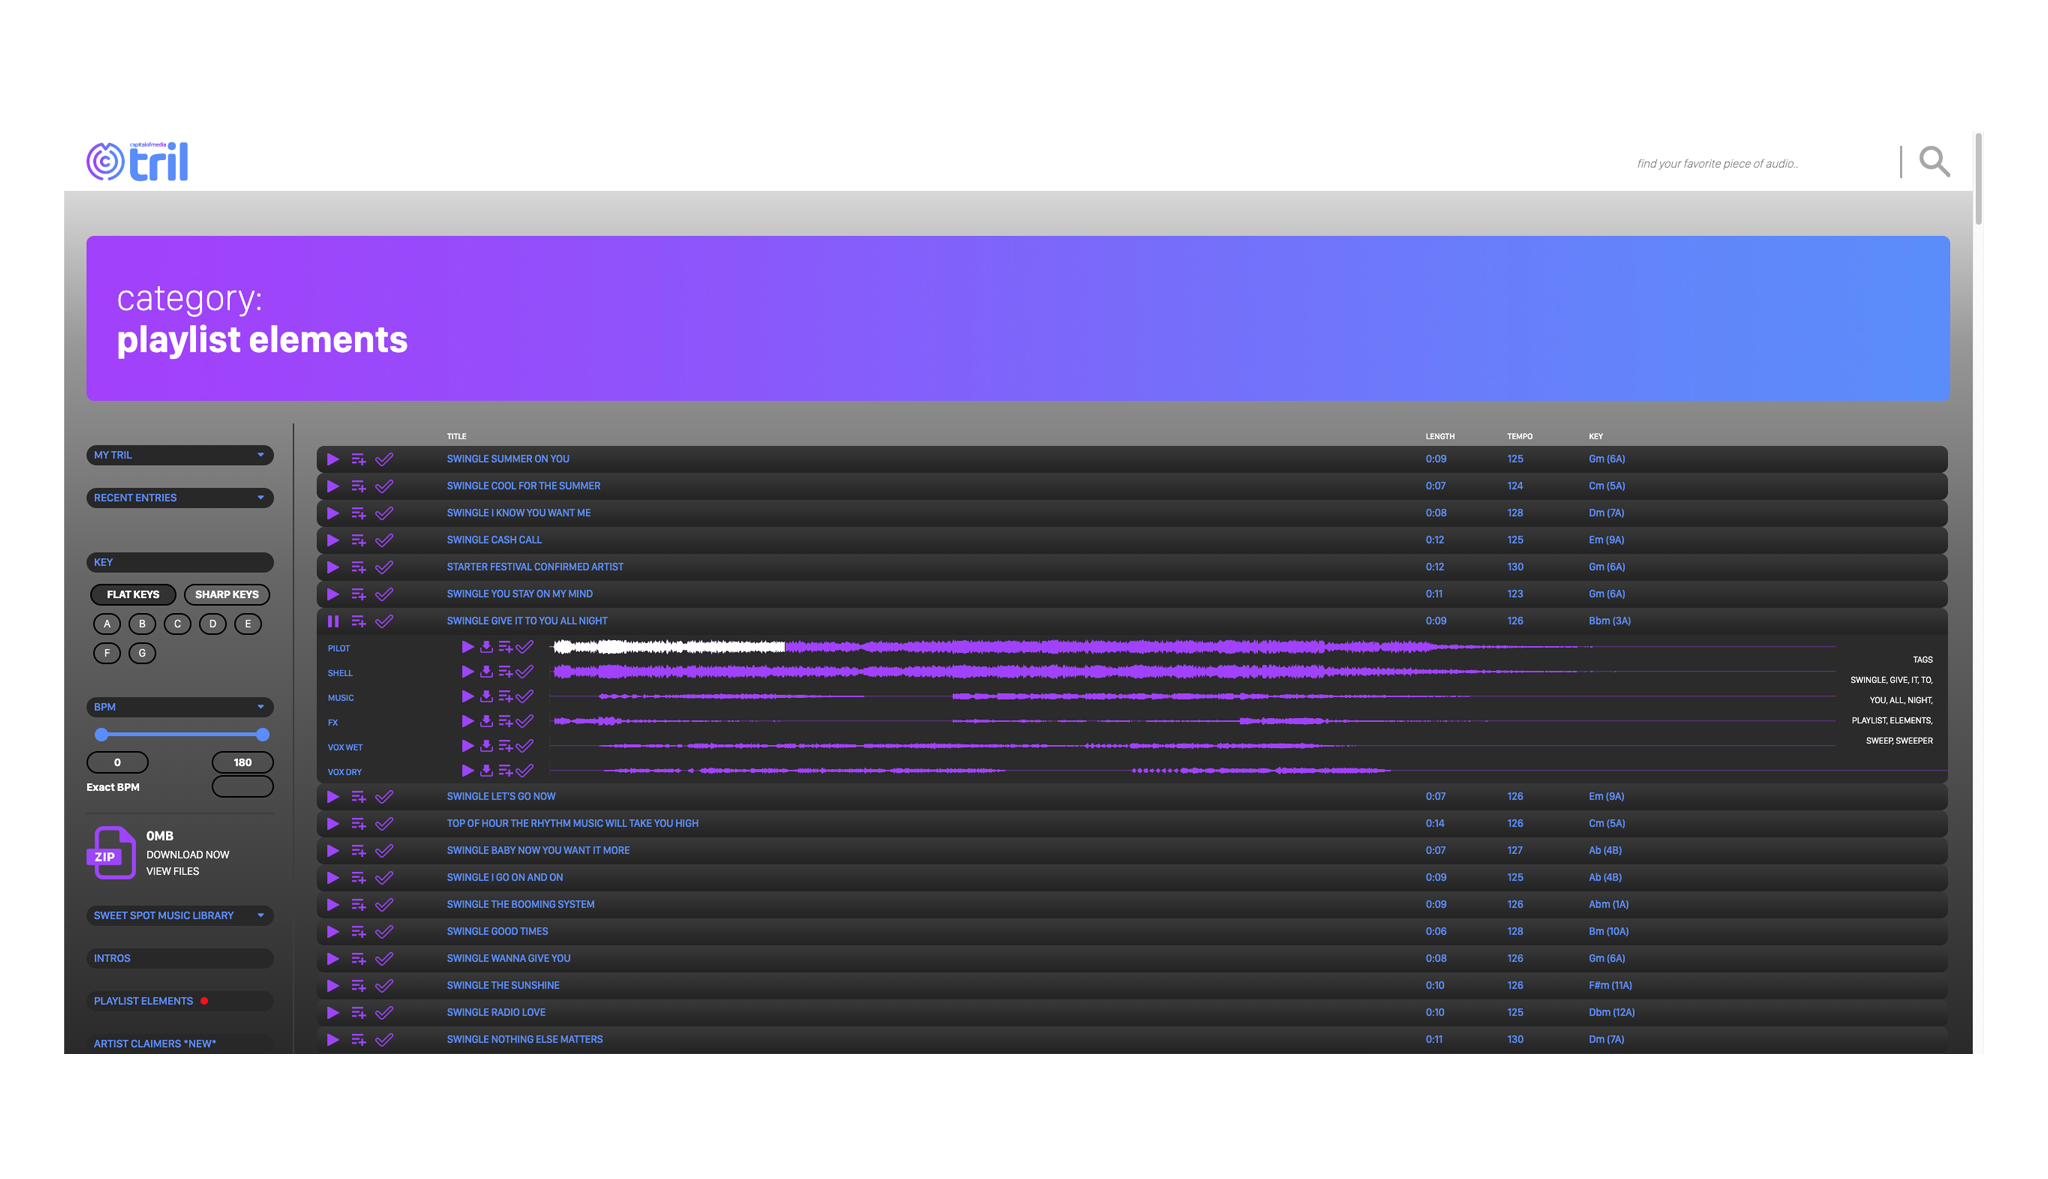2048x1179 pixels.
Task: Click DOWNLOAD NOW link
Action: coord(188,855)
